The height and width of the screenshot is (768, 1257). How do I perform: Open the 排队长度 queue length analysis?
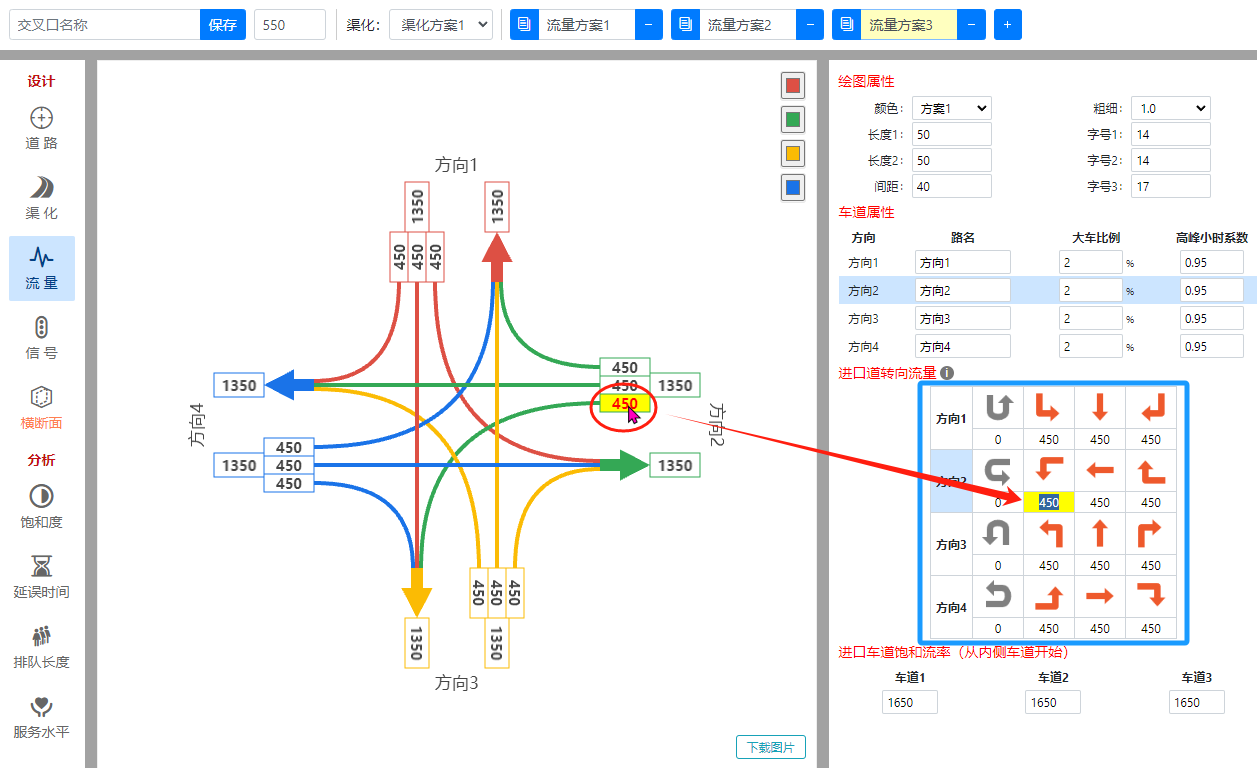point(42,647)
